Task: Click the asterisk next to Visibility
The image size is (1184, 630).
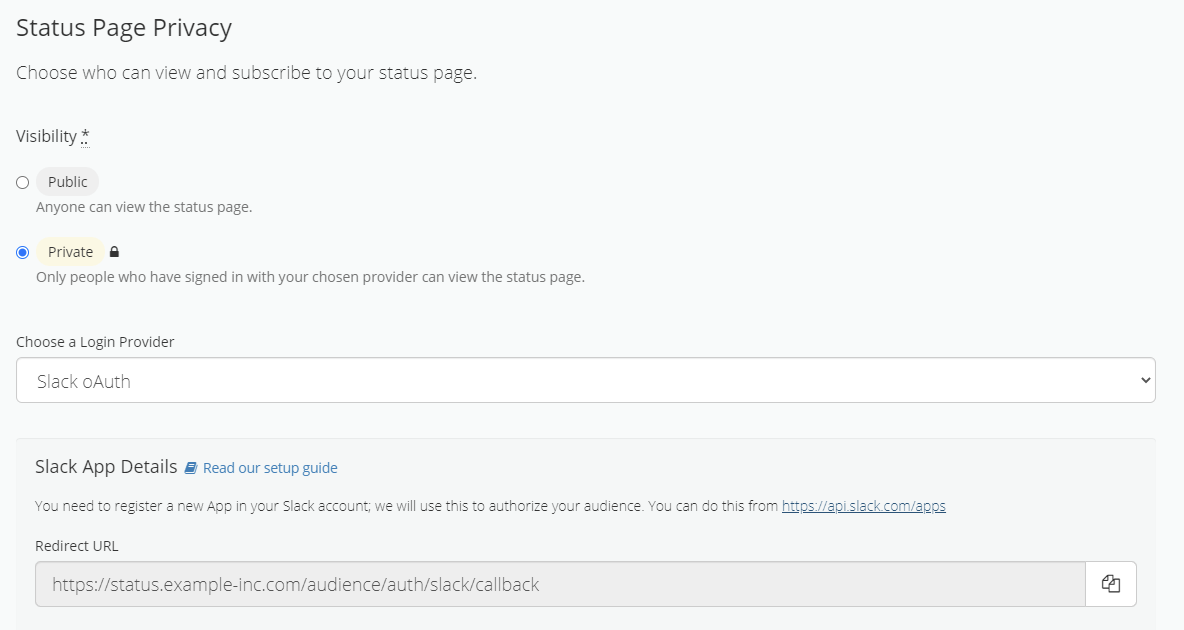Action: click(x=85, y=136)
